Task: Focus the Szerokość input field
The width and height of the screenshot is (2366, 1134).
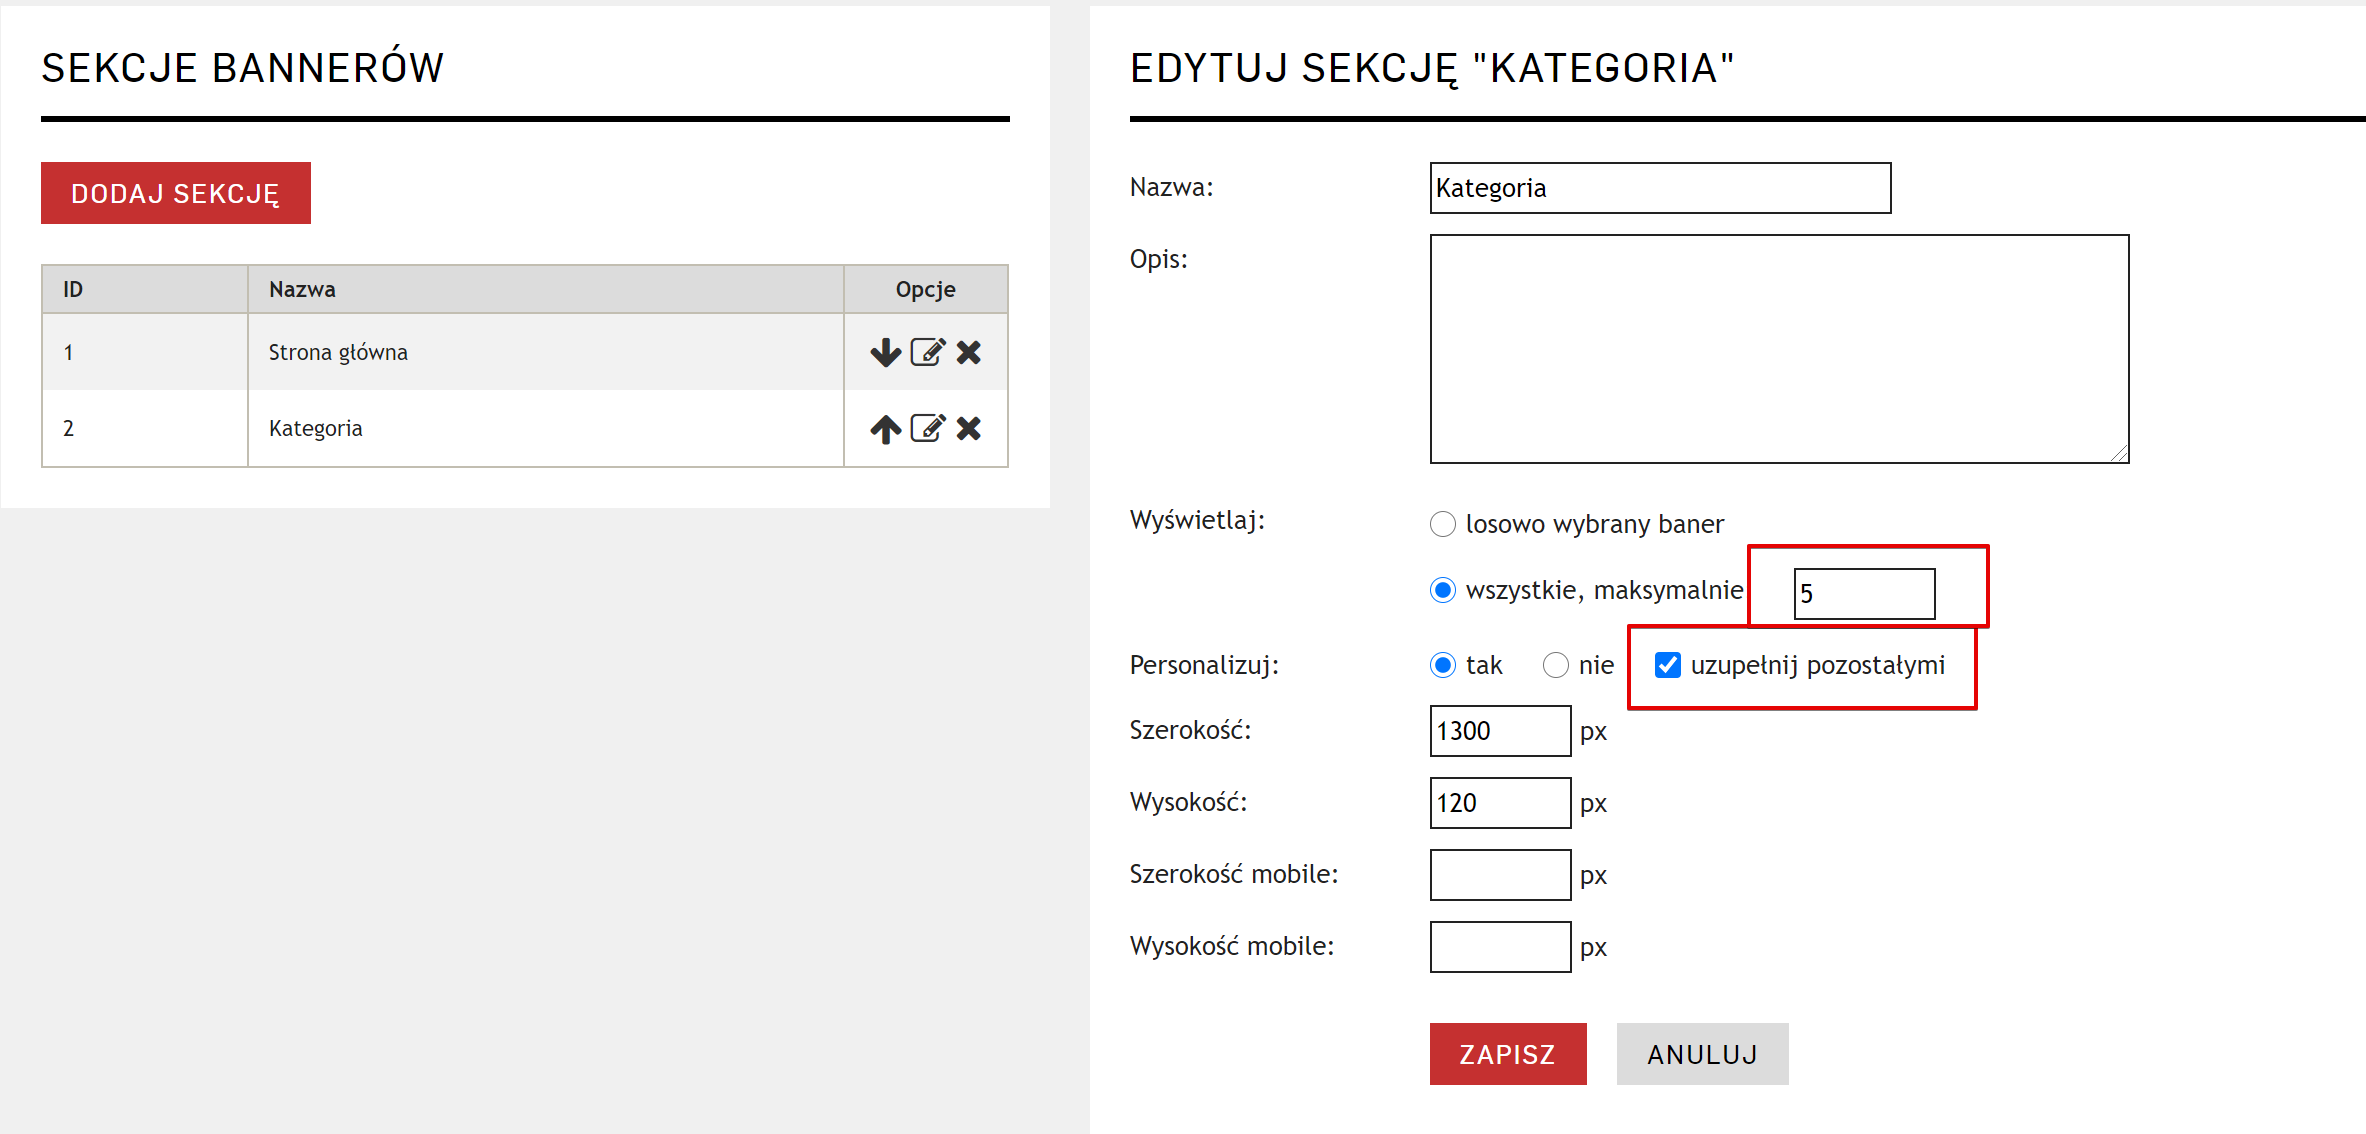Action: 1500,731
